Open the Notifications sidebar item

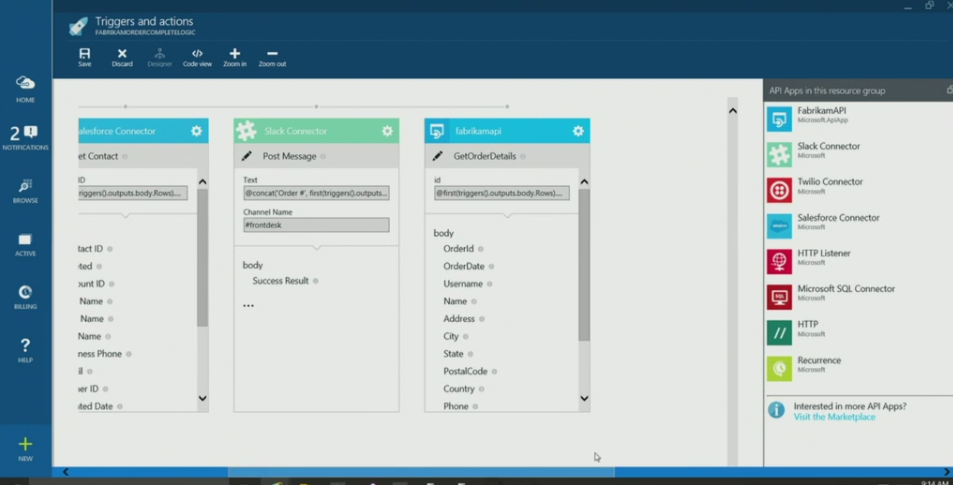tap(25, 137)
